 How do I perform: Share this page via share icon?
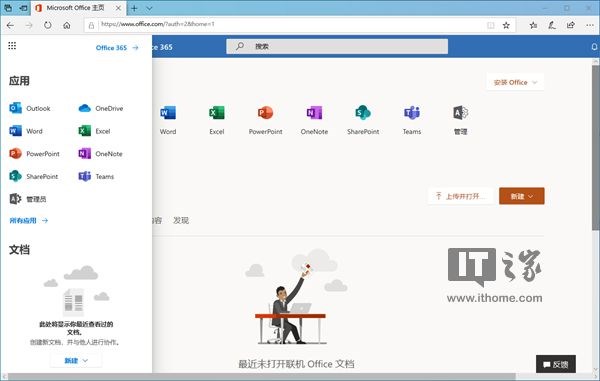(x=571, y=25)
